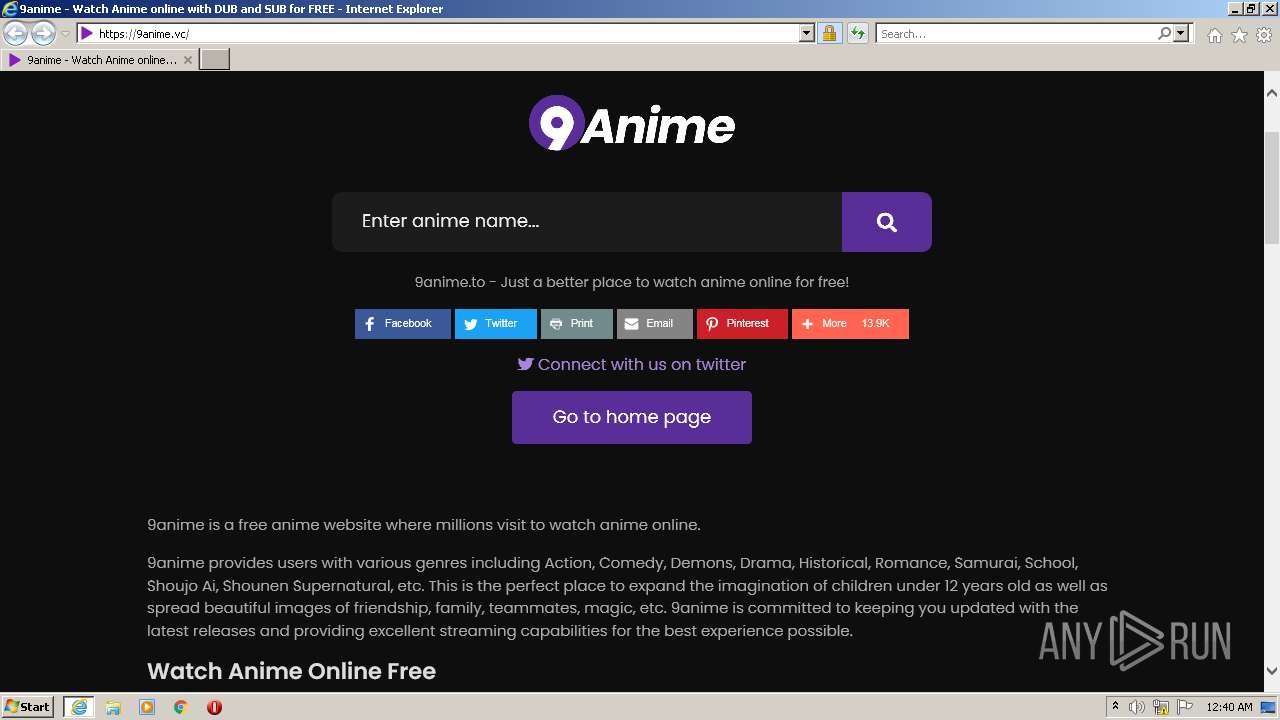Click the red Opera taskbar icon
The image size is (1280, 720).
tap(214, 707)
